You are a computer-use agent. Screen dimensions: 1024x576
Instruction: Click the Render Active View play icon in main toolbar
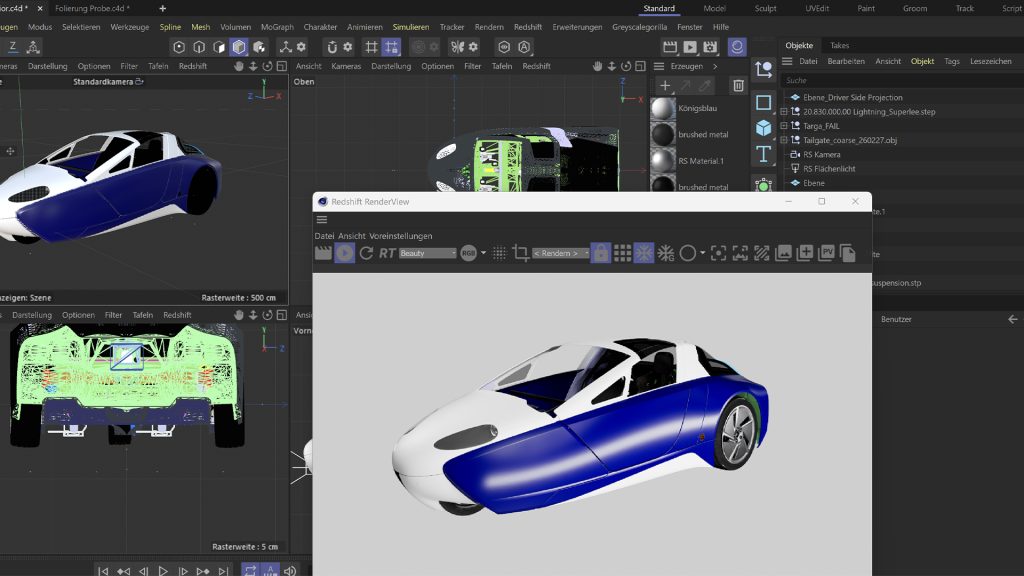[690, 47]
